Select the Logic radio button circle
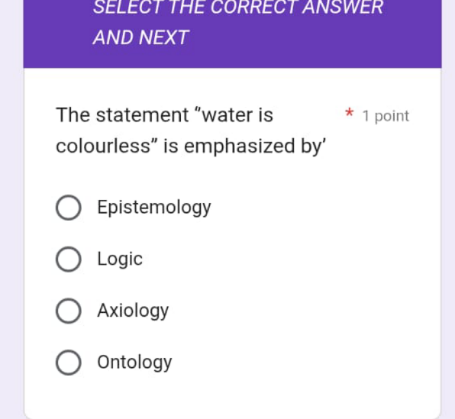The image size is (455, 419). pos(68,259)
